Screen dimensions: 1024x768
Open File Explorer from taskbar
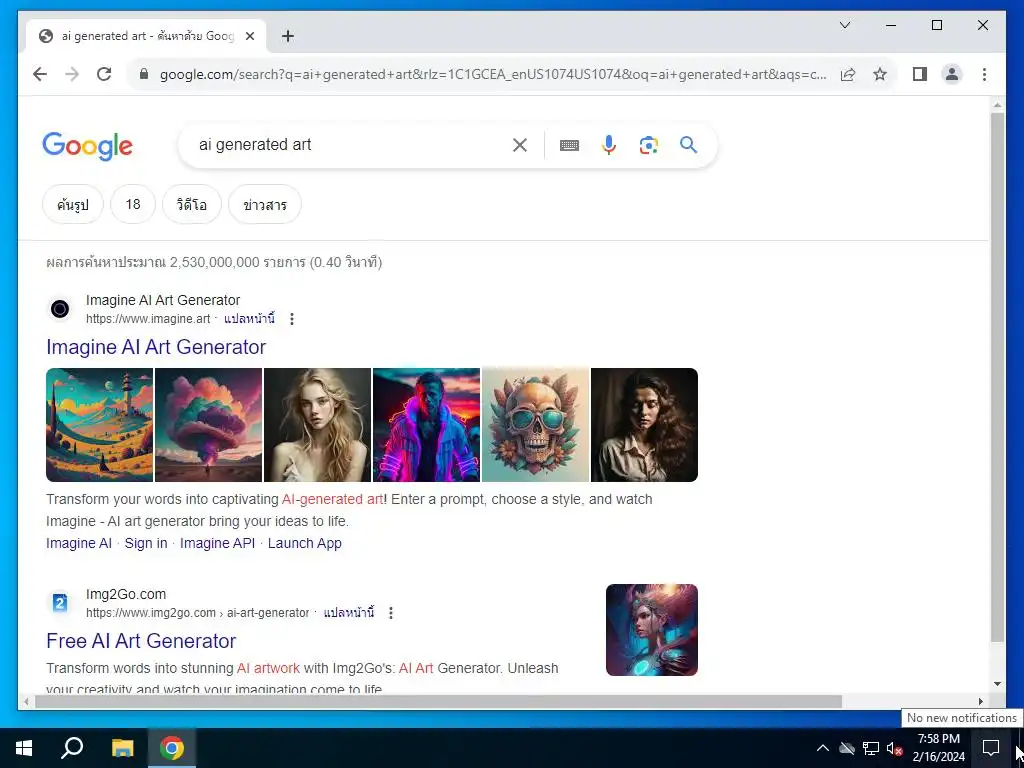[x=122, y=748]
